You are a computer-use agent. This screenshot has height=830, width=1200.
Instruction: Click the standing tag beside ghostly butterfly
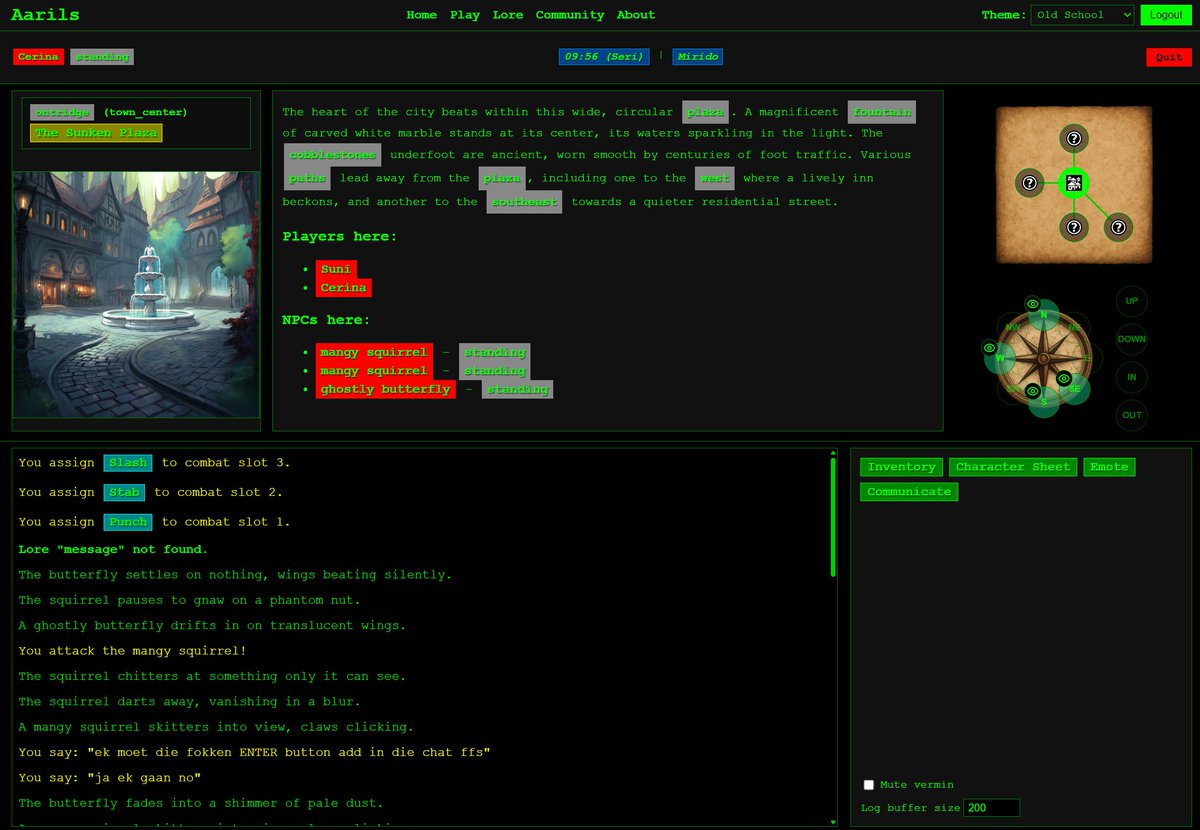pos(517,389)
